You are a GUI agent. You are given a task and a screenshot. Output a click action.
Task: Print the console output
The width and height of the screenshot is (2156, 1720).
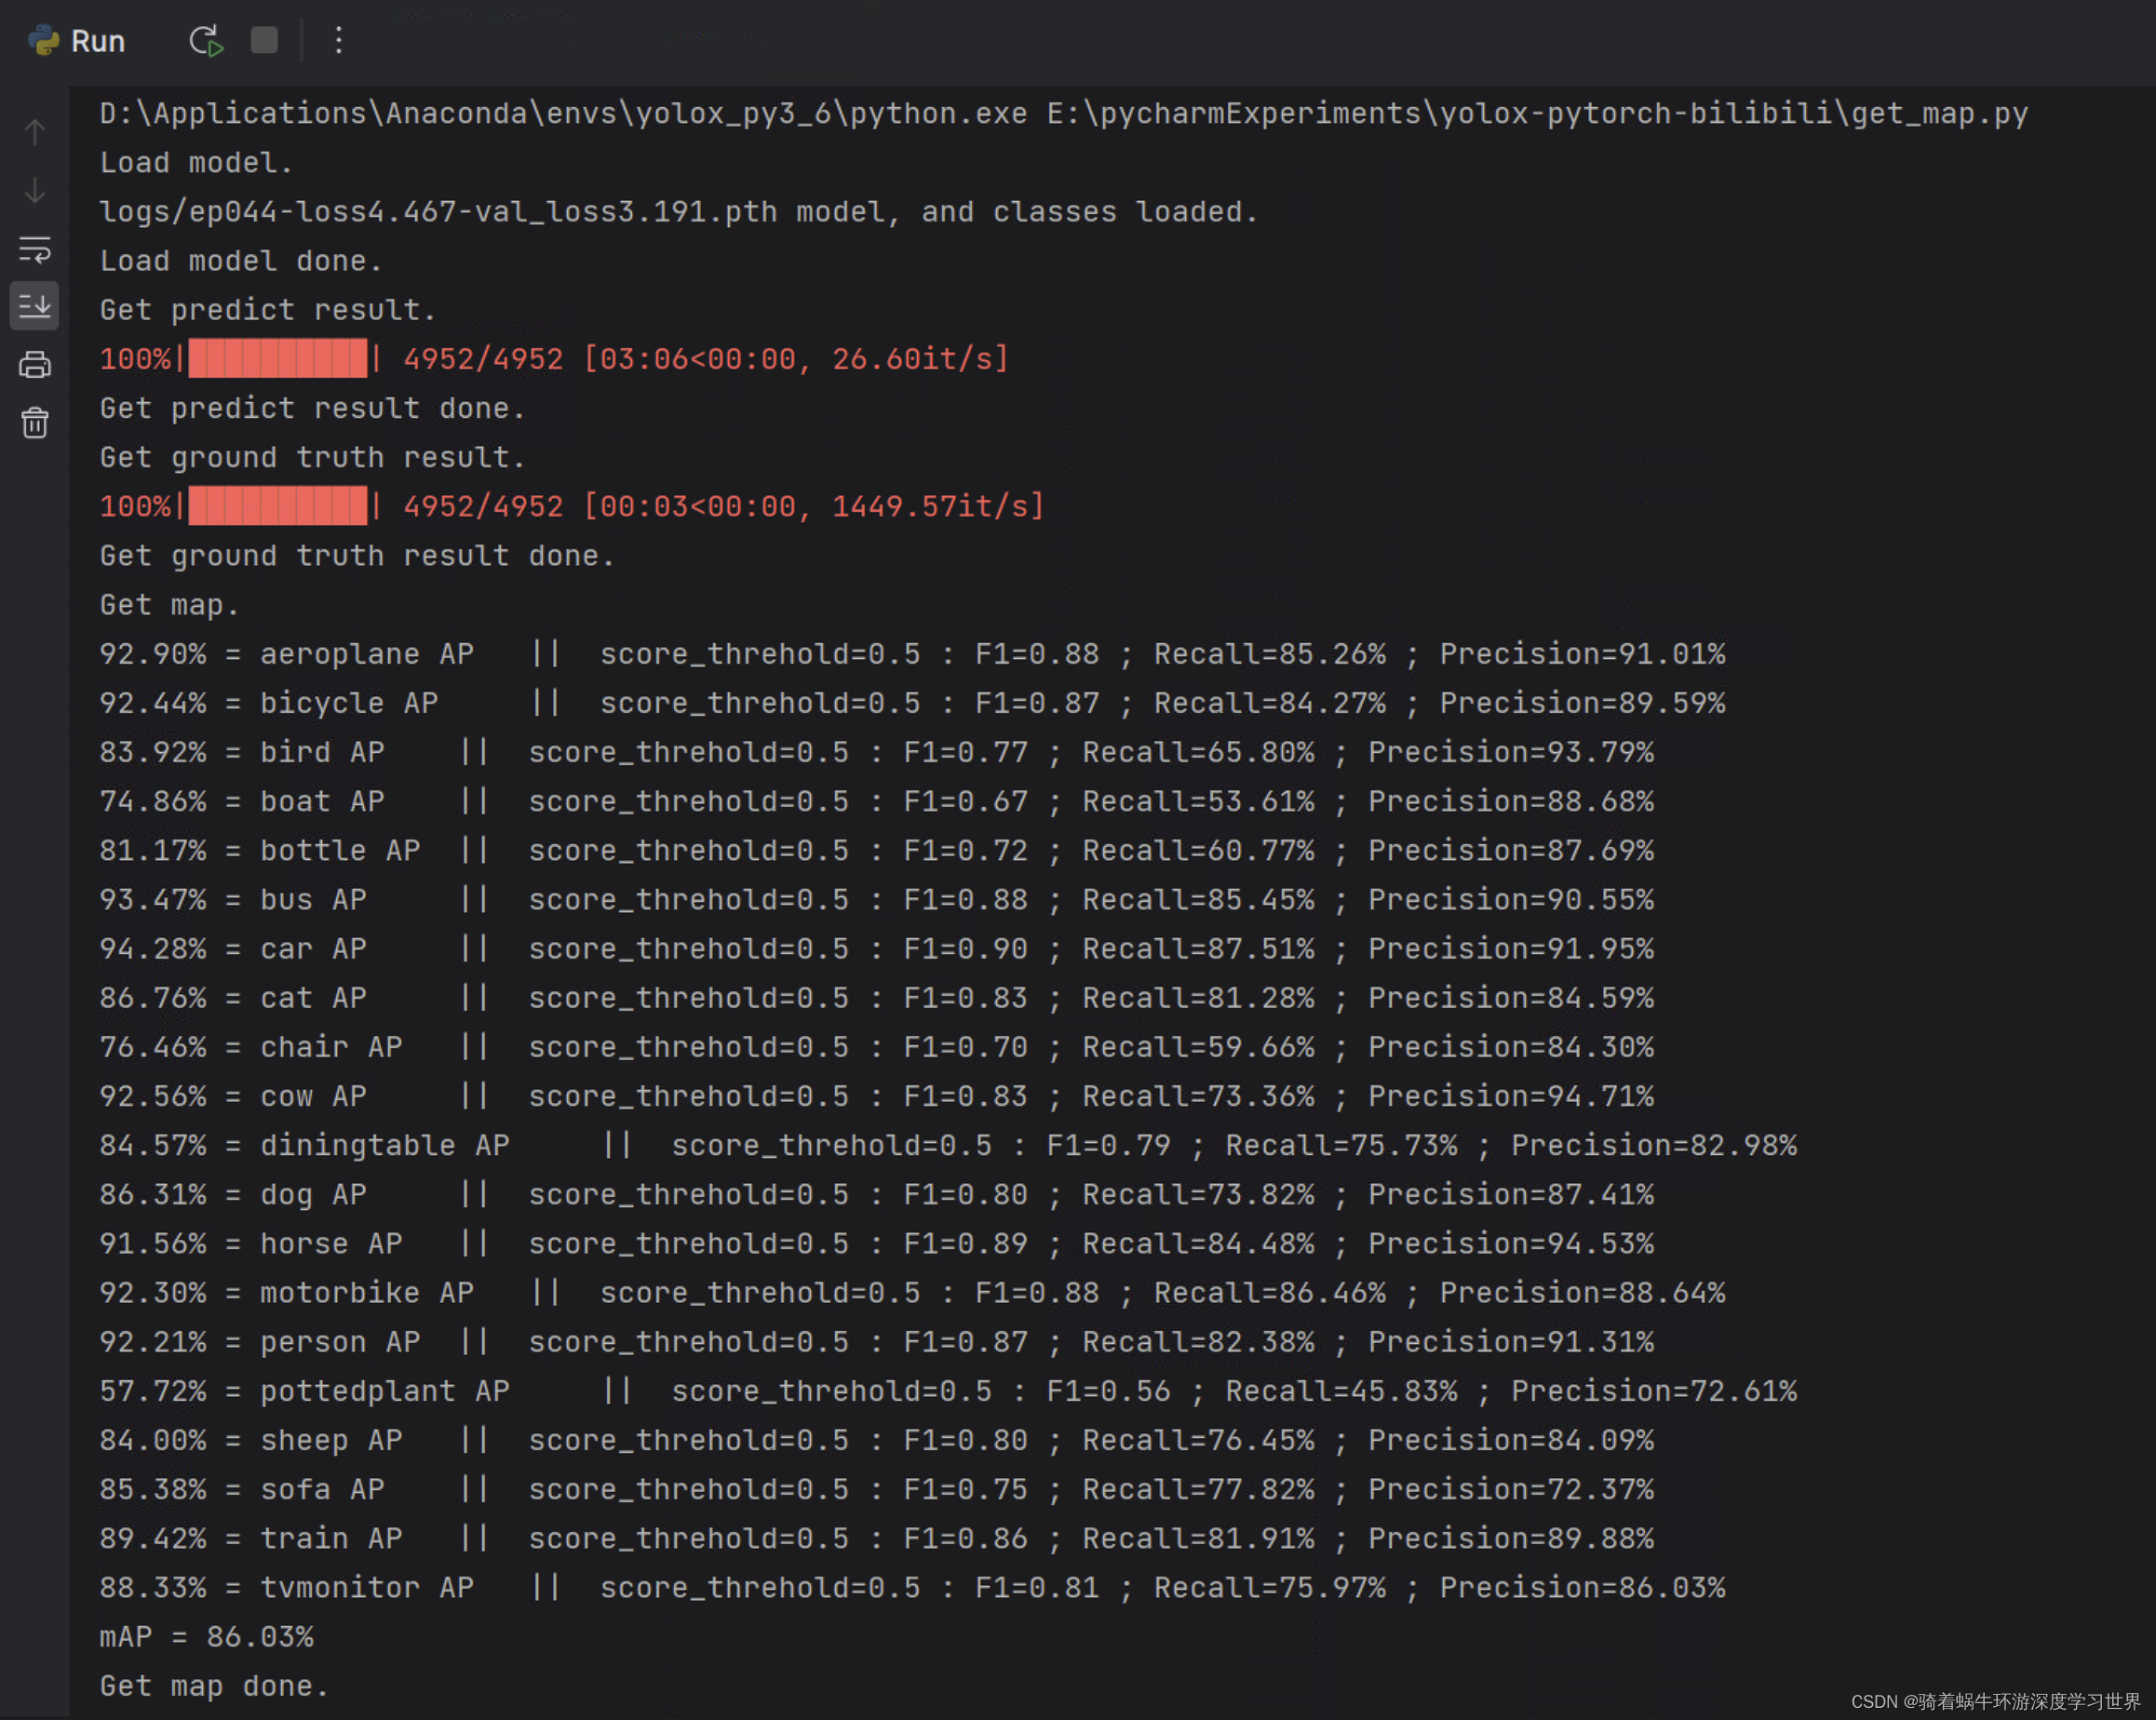point(35,364)
